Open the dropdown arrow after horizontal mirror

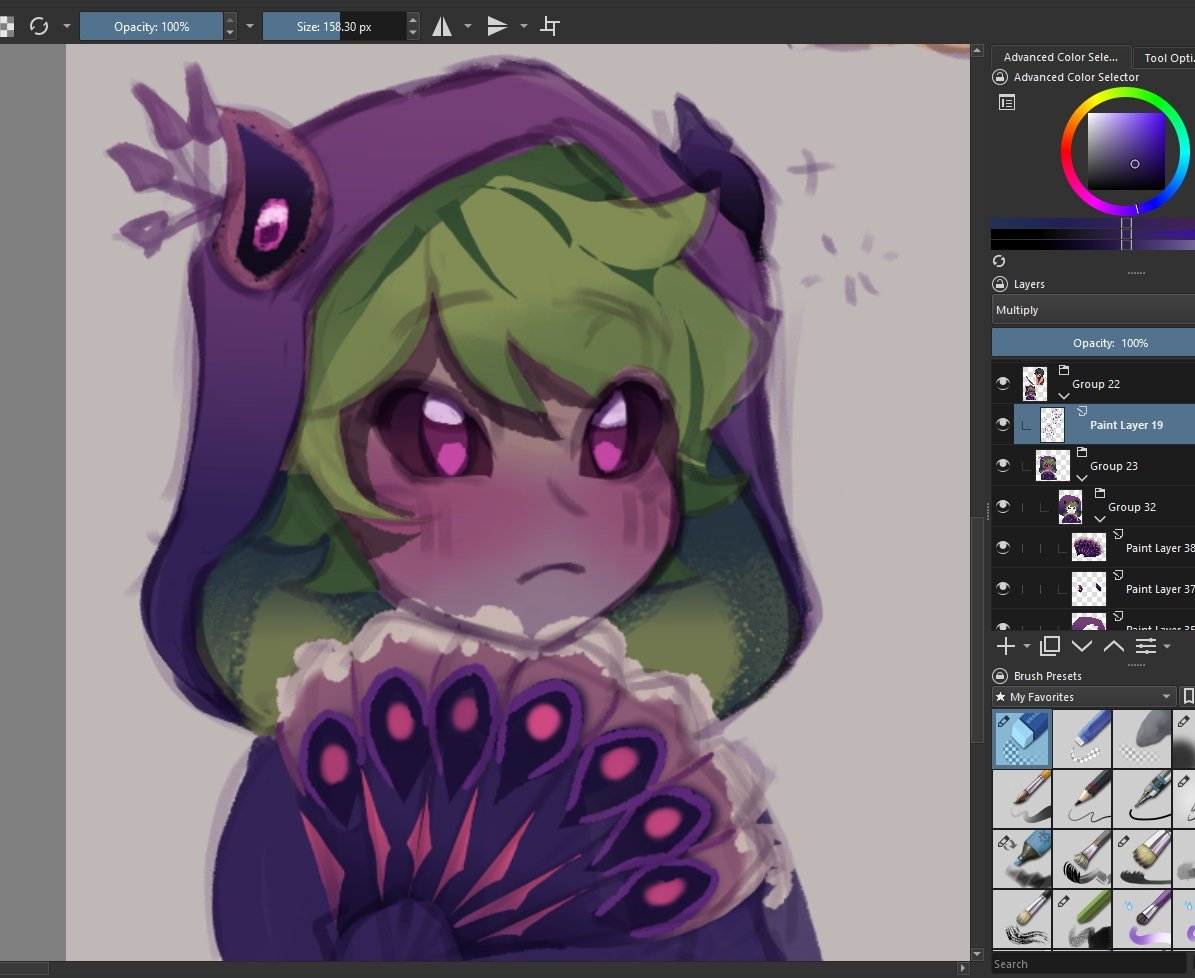pos(468,27)
